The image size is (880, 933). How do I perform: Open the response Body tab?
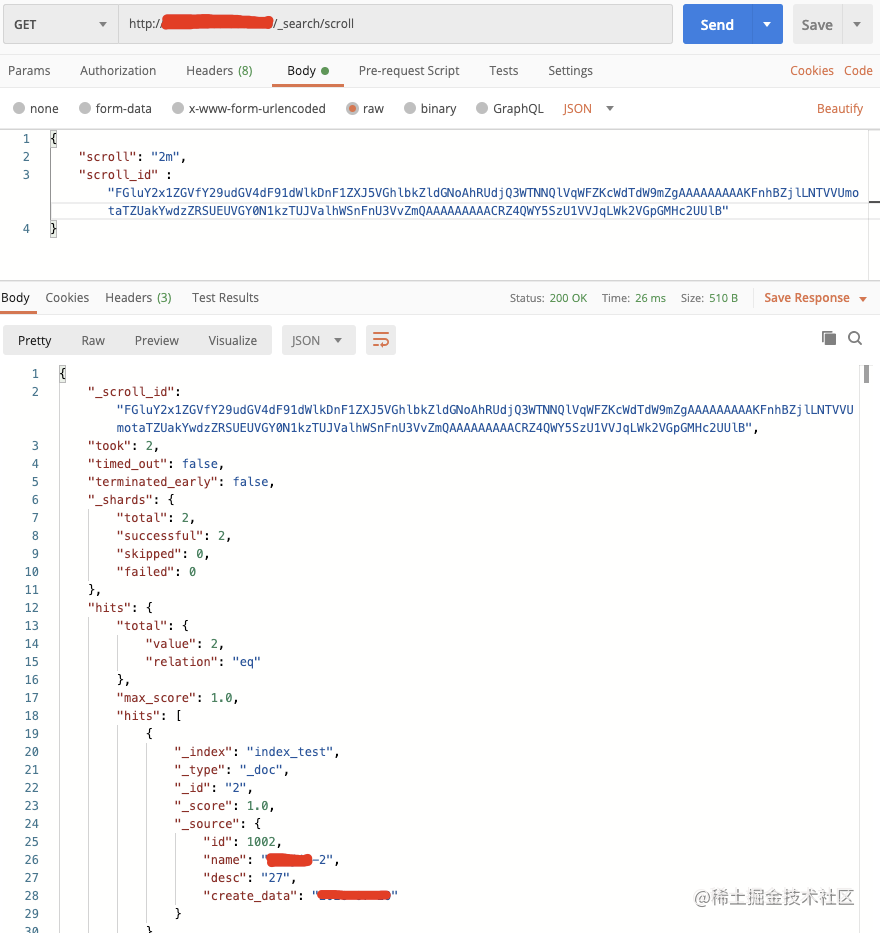point(15,298)
